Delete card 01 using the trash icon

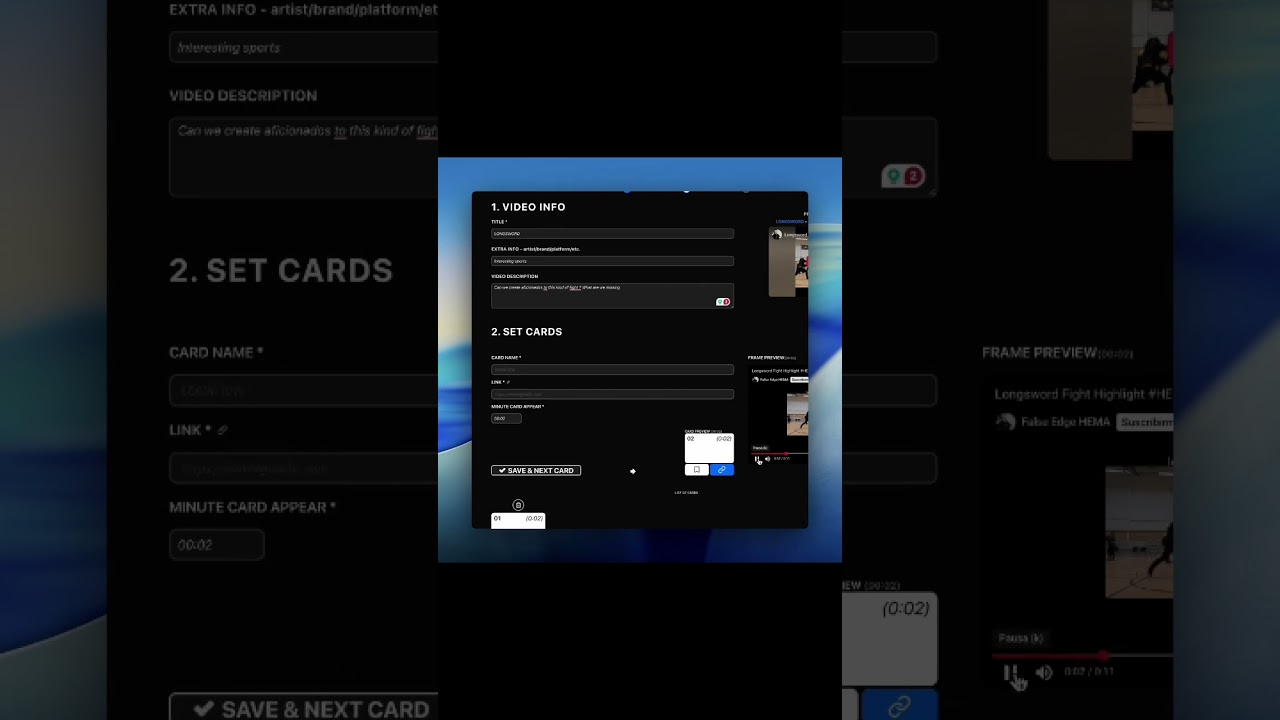coord(518,505)
